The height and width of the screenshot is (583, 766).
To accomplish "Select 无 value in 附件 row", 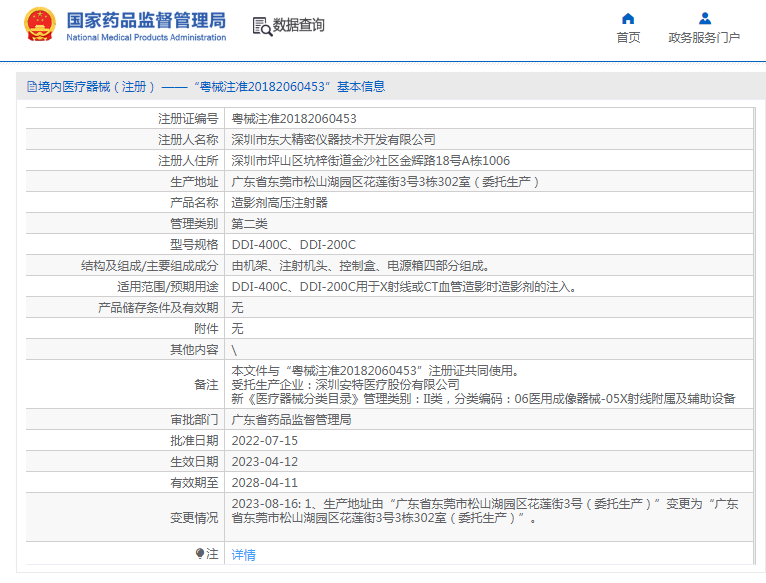I will click(237, 329).
